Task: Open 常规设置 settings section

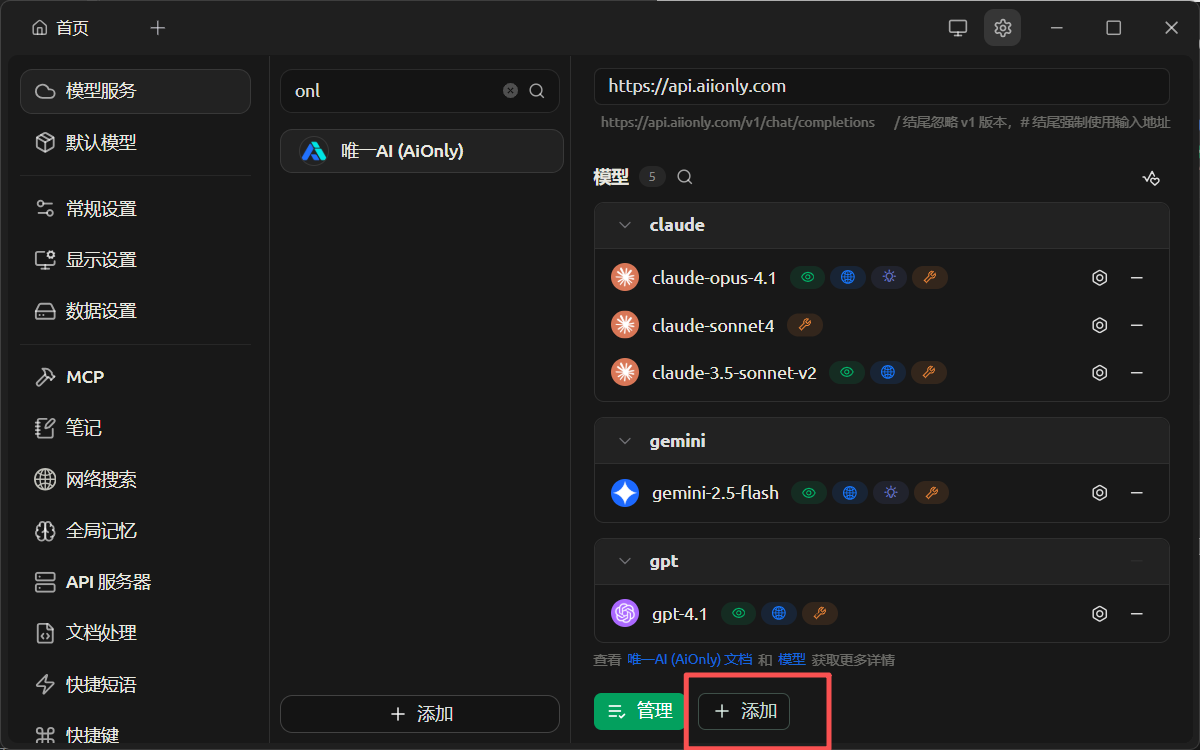Action: pos(135,209)
